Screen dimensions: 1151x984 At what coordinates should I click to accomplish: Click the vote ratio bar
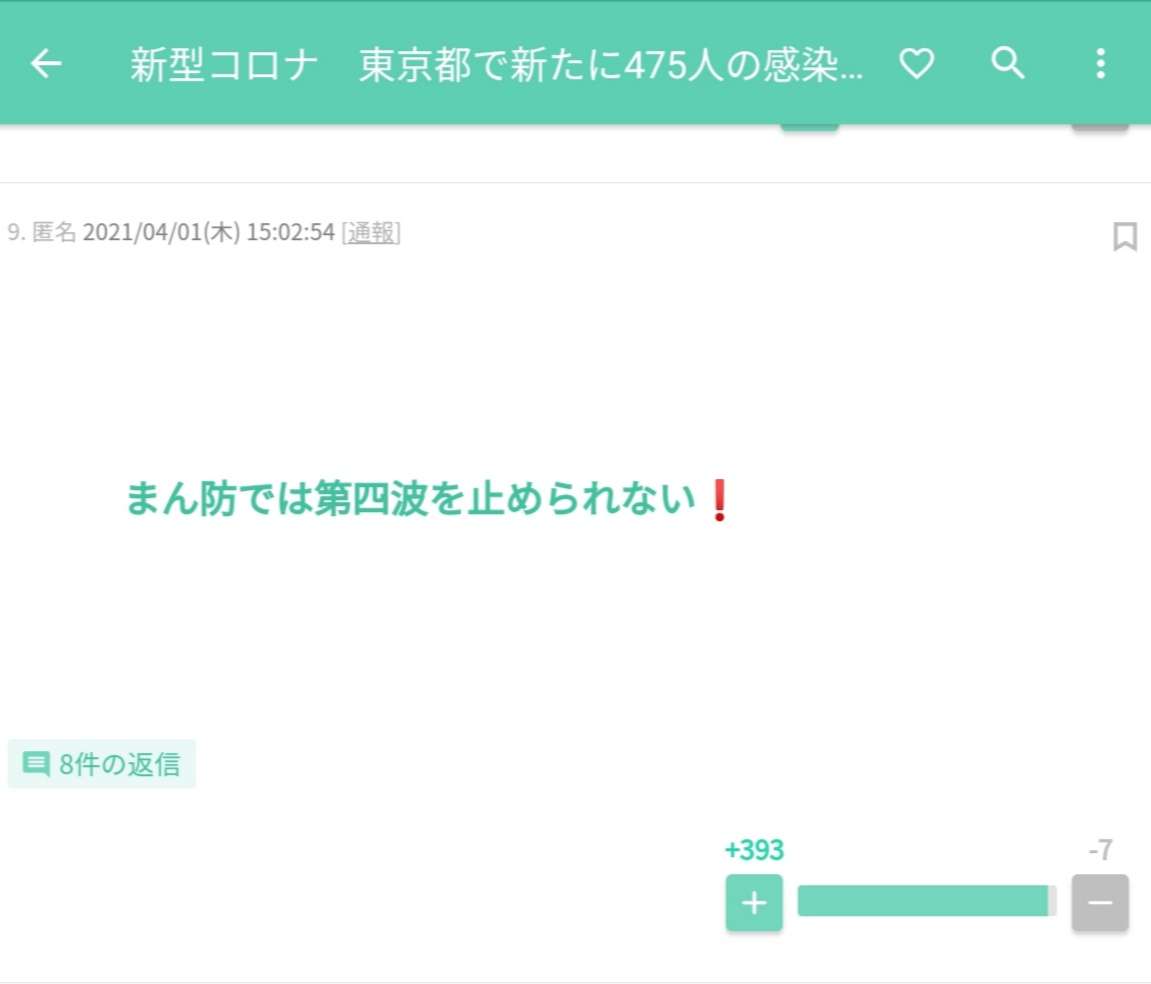pos(927,901)
